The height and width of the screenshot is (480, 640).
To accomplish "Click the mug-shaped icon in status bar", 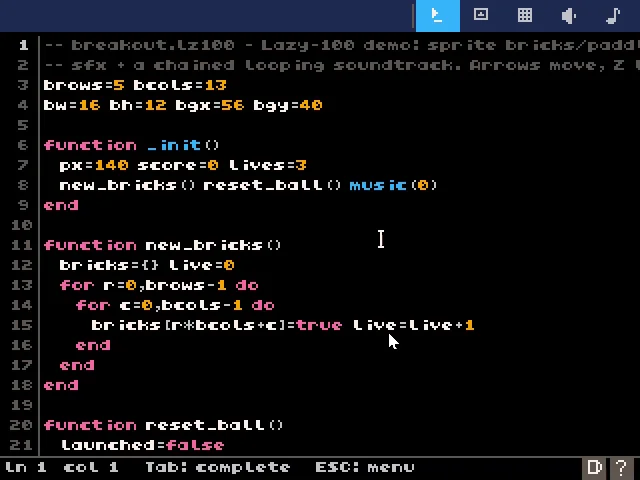I will click(x=594, y=467).
